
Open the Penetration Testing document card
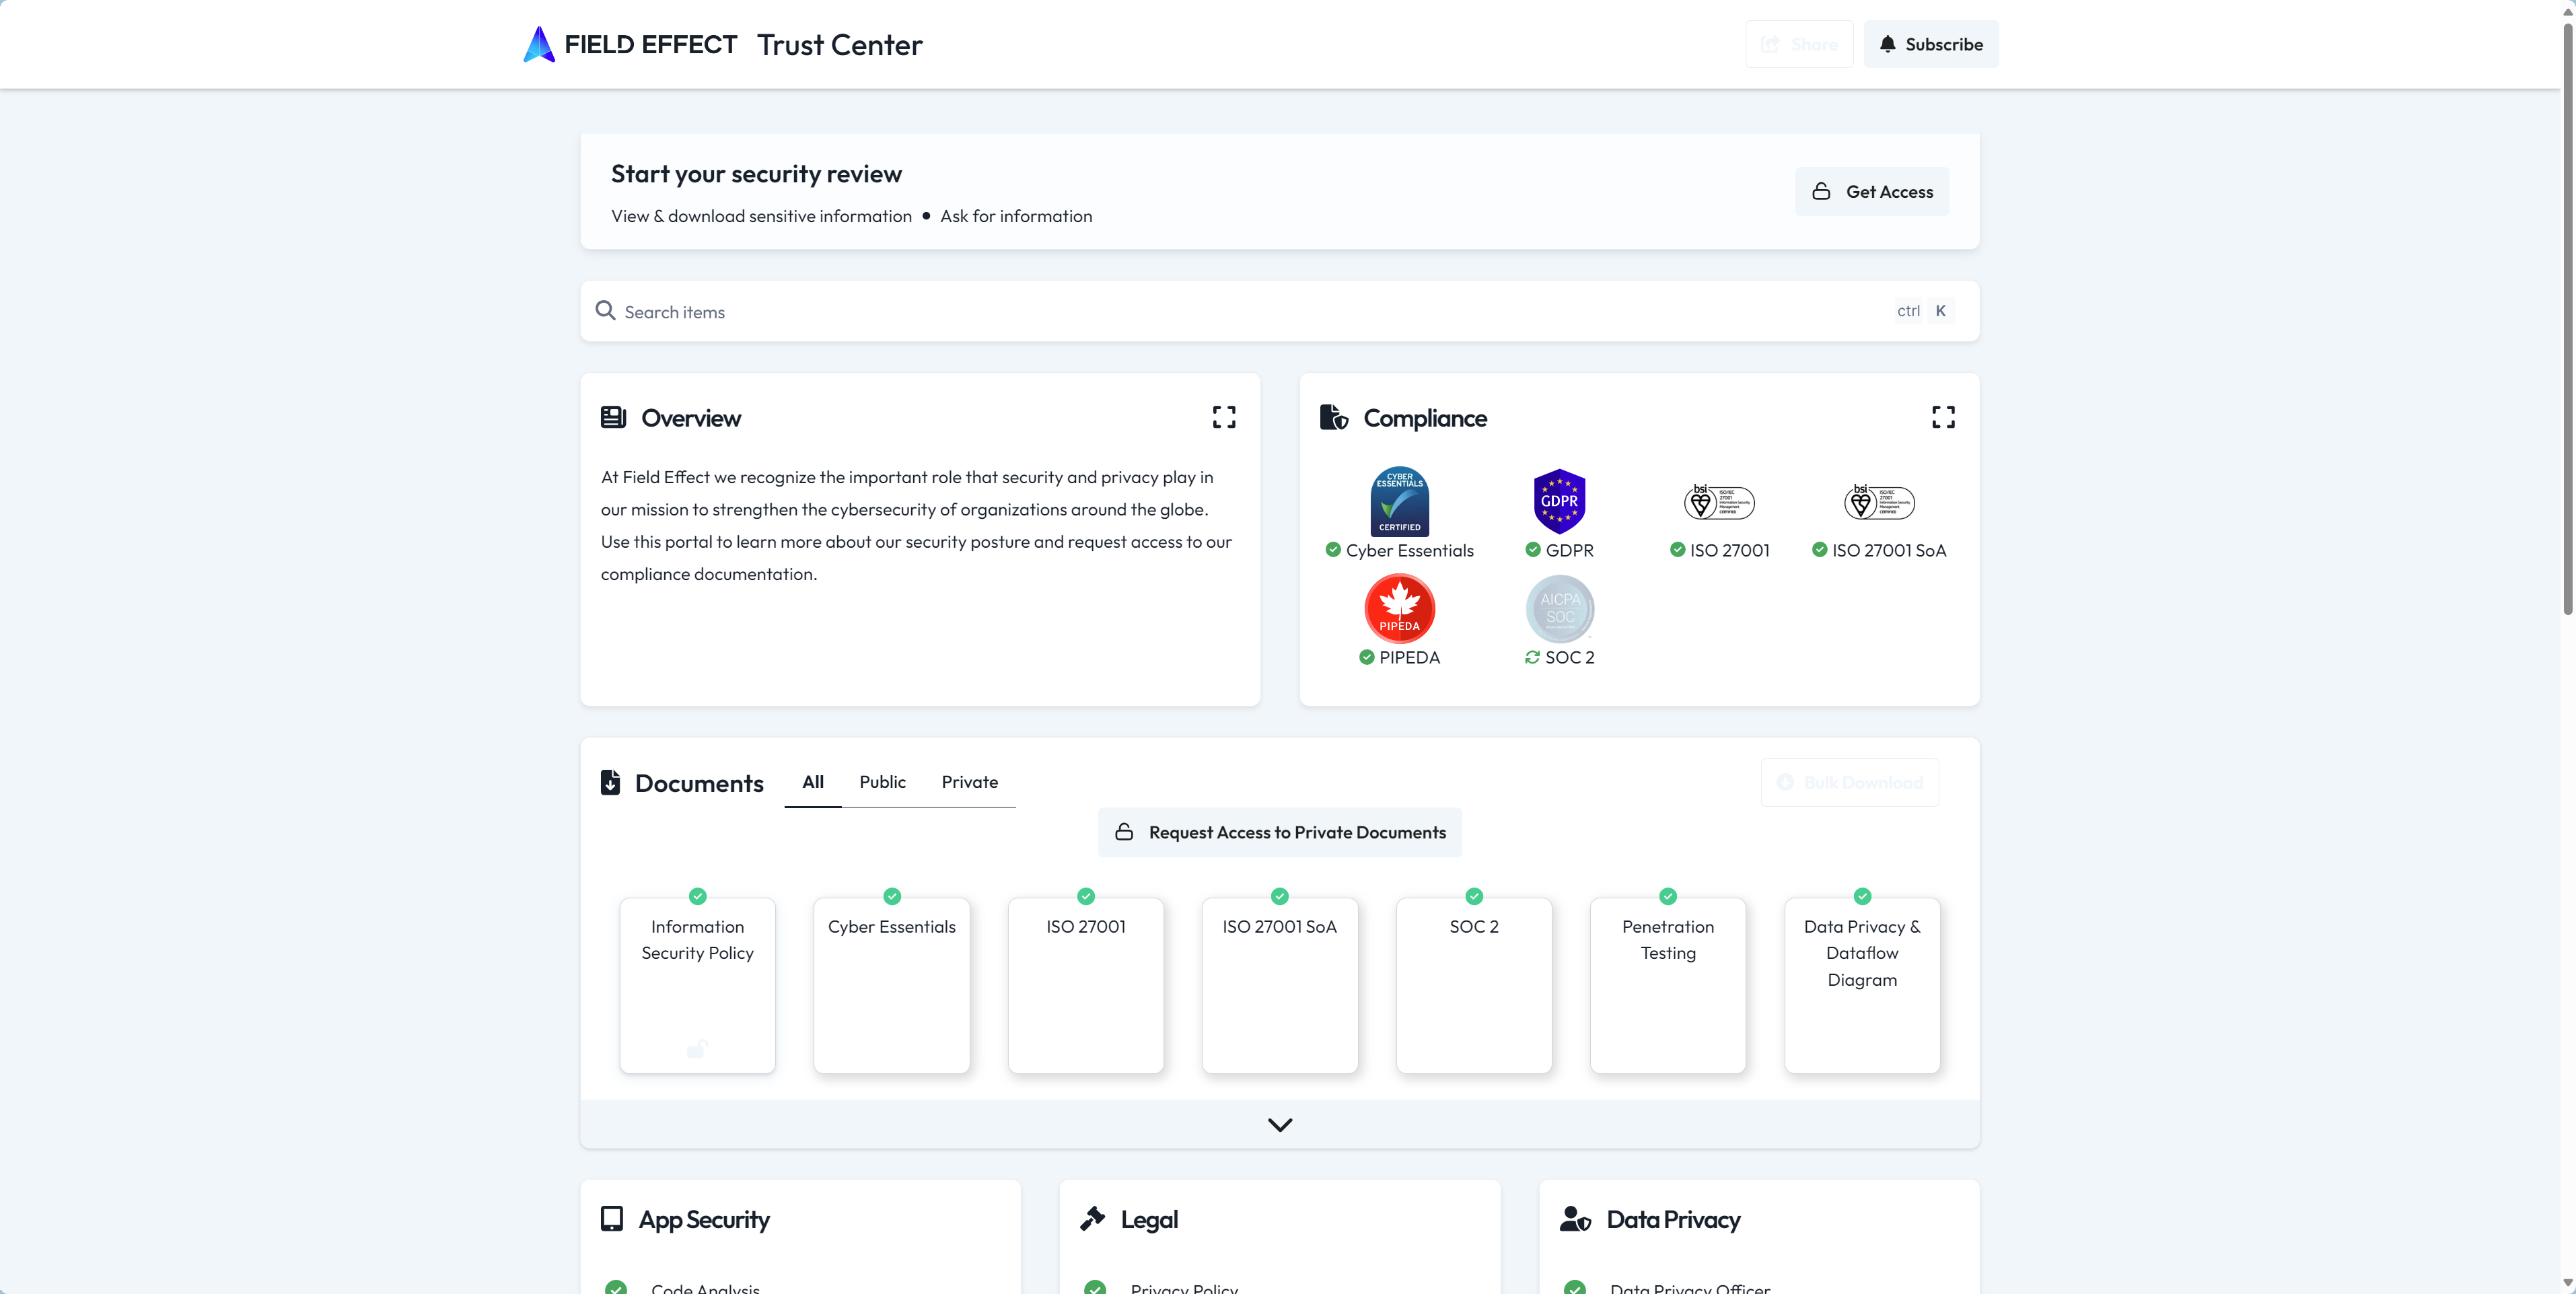[x=1667, y=985]
